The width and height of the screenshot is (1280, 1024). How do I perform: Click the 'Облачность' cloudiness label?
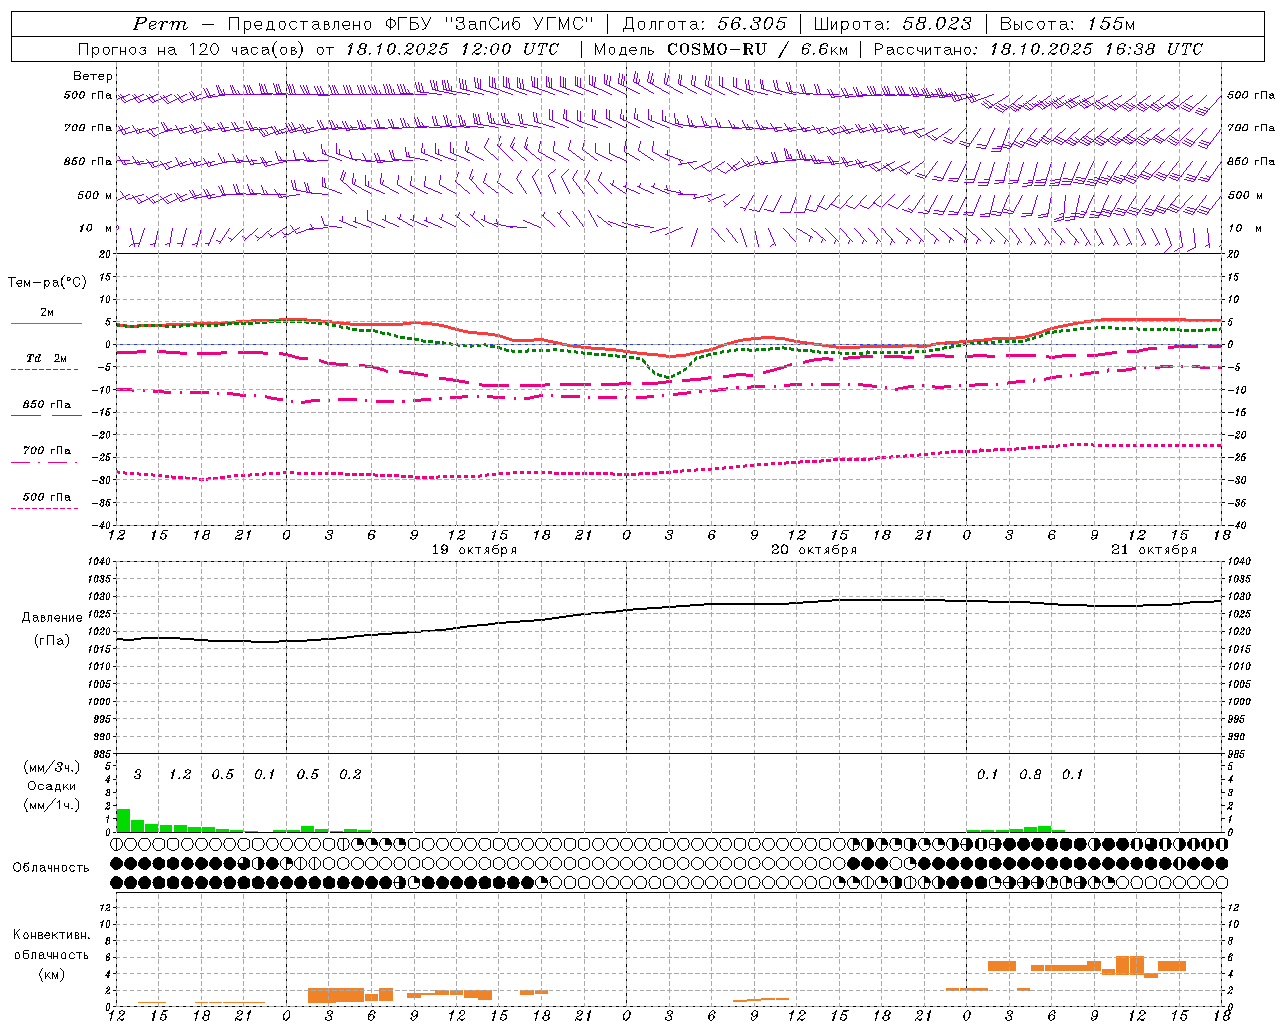(x=51, y=868)
